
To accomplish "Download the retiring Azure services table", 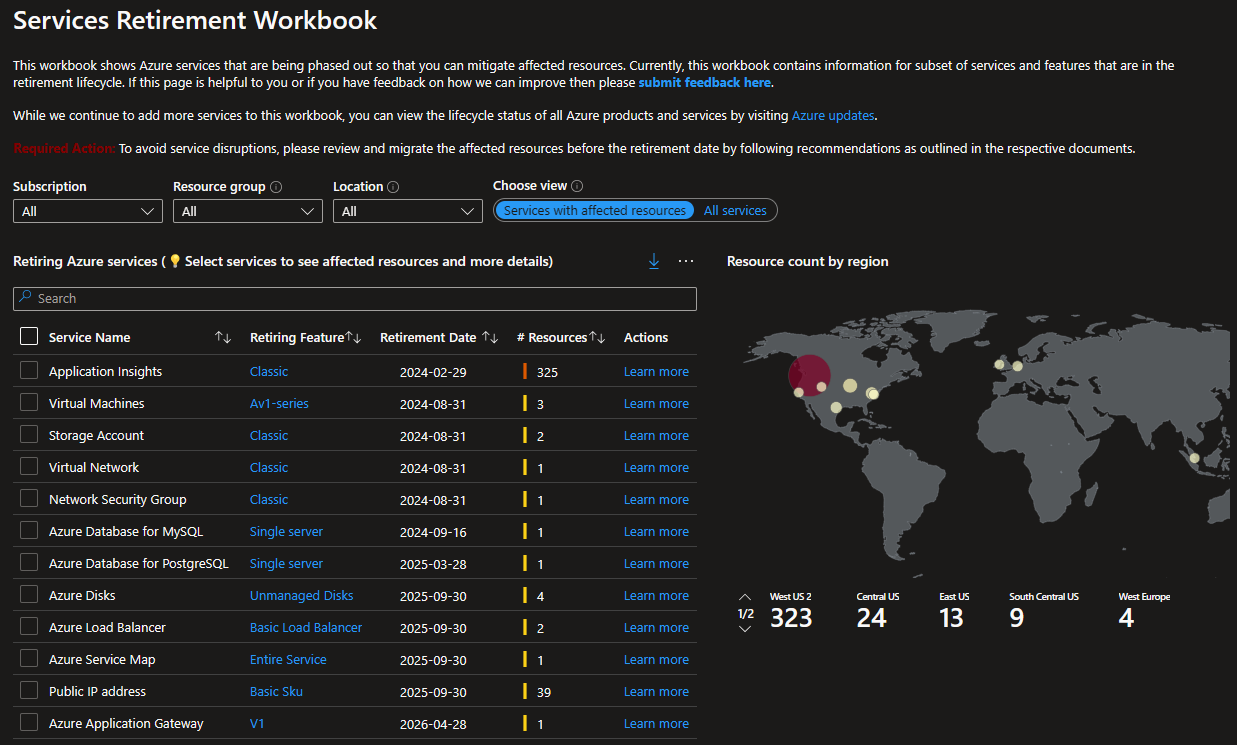I will click(x=654, y=261).
